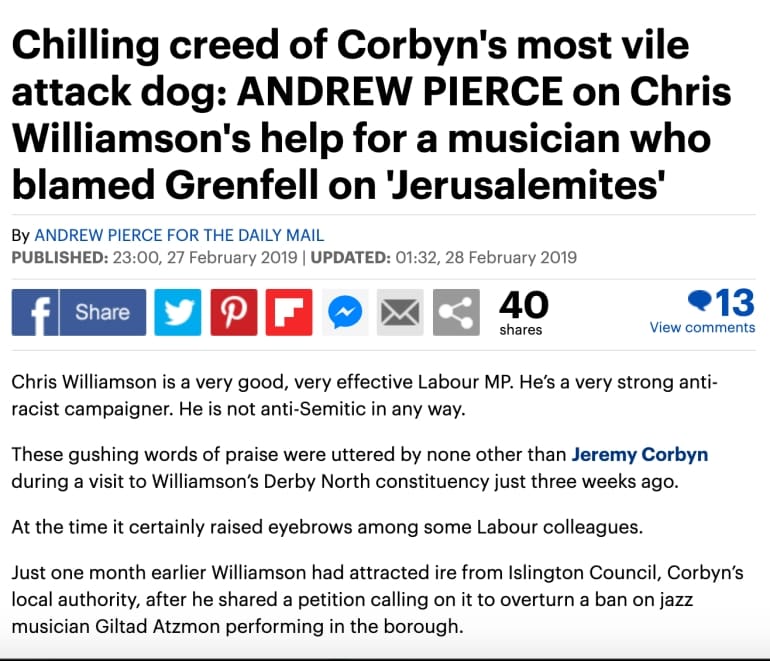The height and width of the screenshot is (661, 770).
Task: Open the generic share options icon
Action: (456, 312)
